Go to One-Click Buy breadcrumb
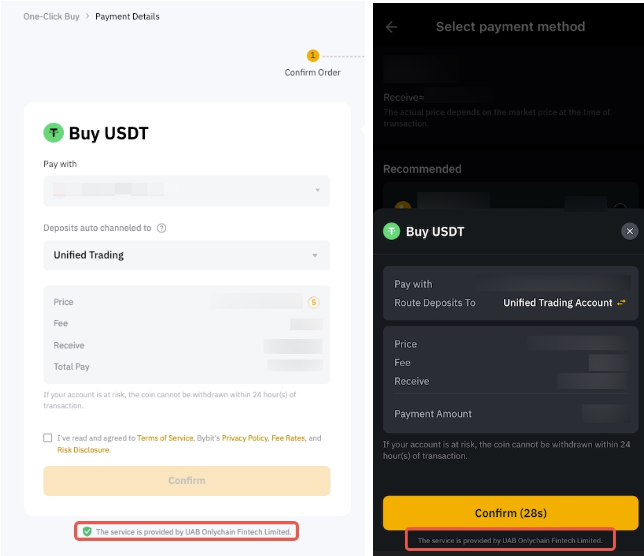This screenshot has width=644, height=556. [51, 17]
